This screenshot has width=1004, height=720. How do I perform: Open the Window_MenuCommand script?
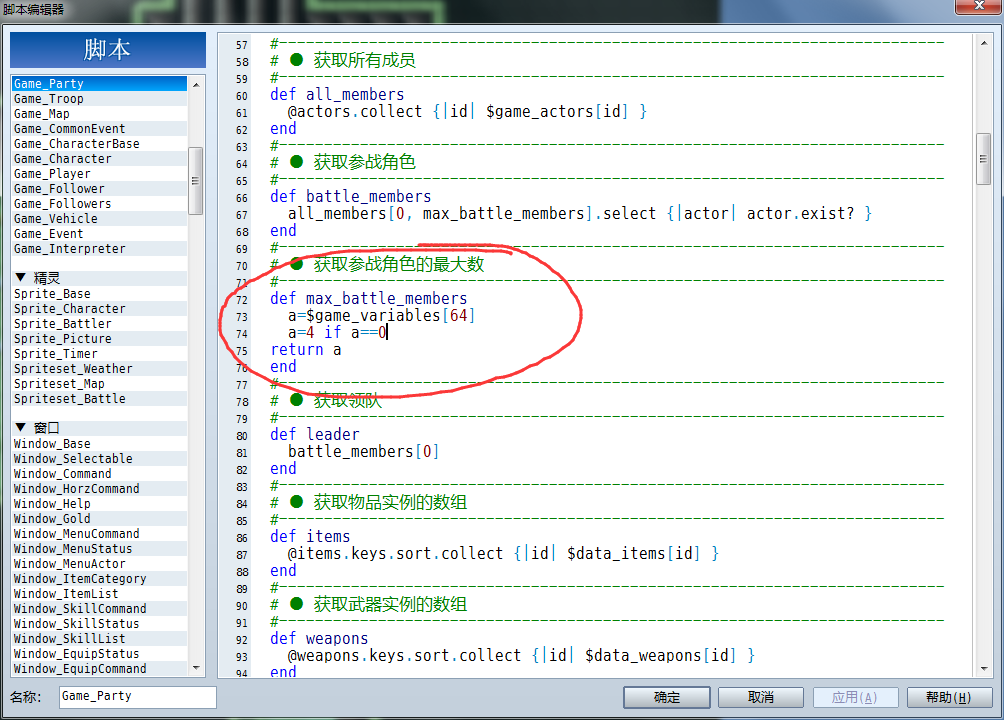click(x=99, y=534)
